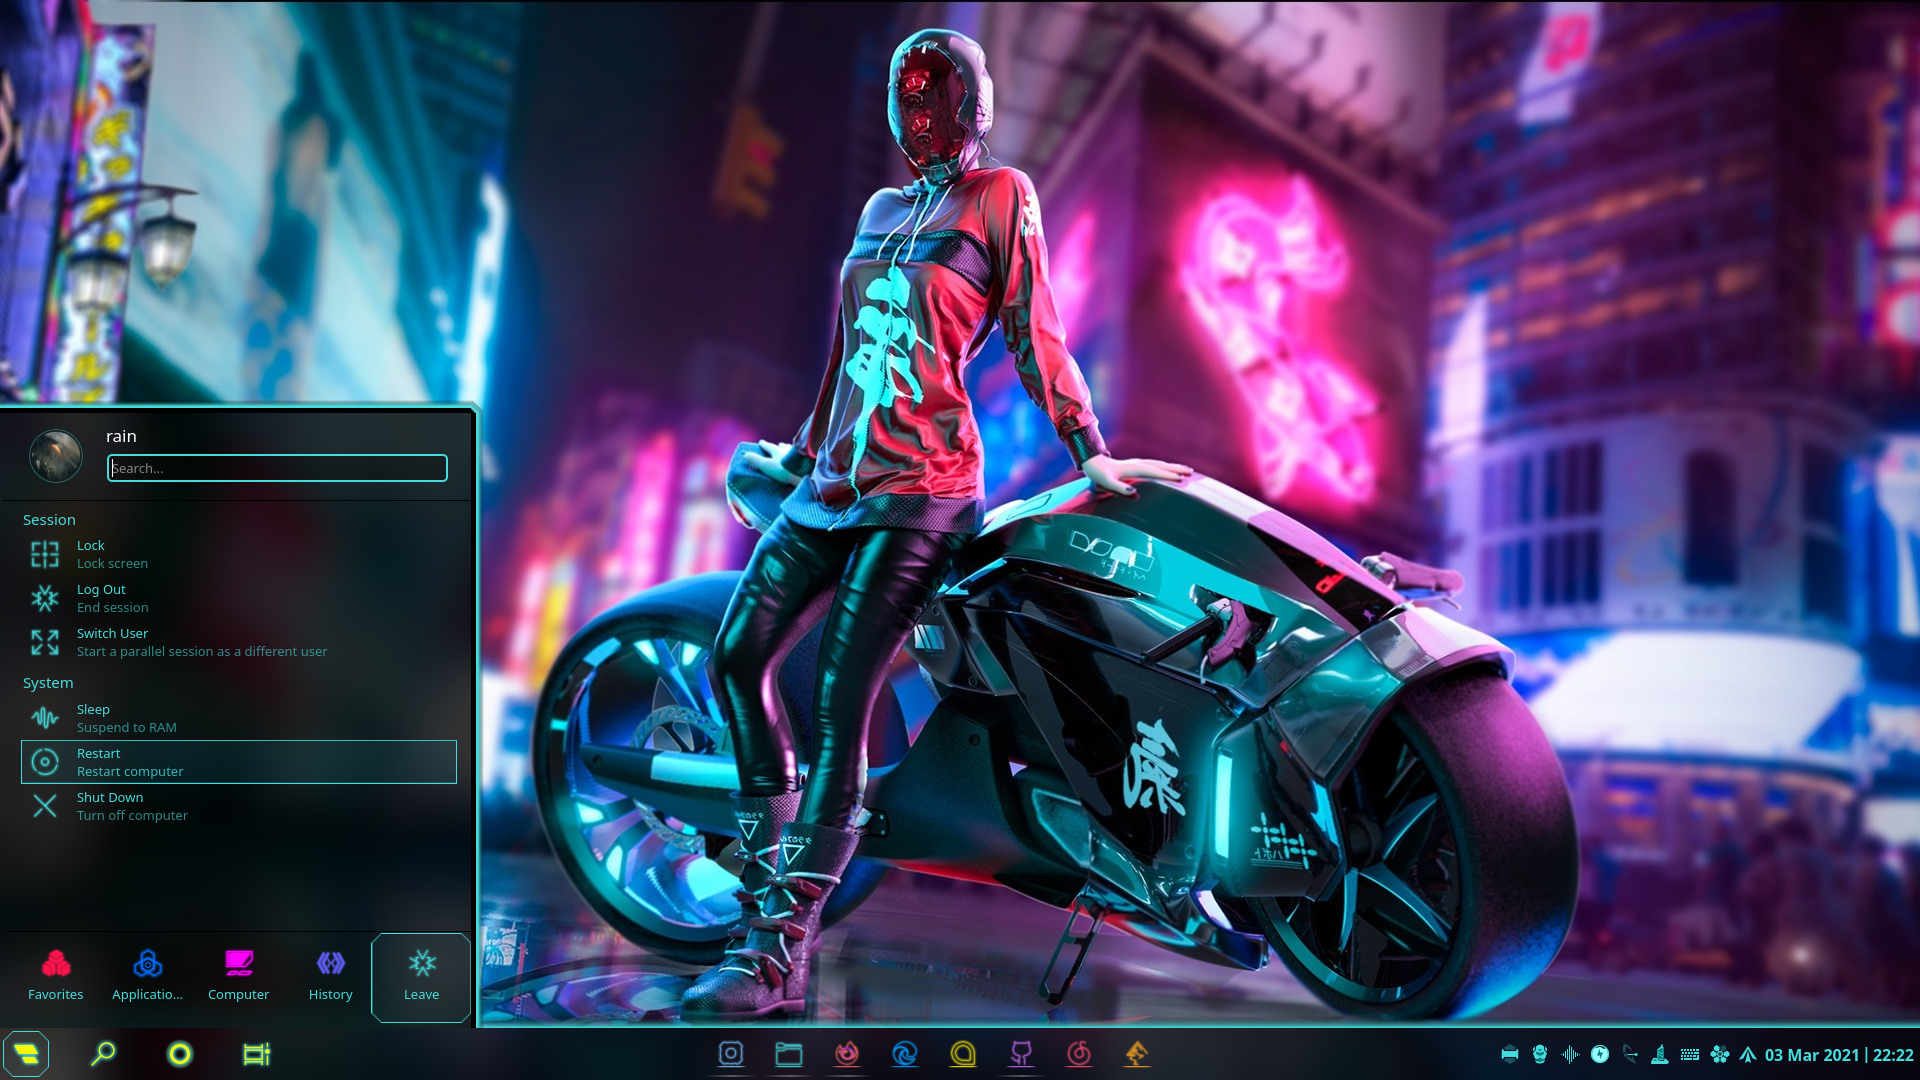Click the yellow ring icon in taskbar
This screenshot has width=1920, height=1080.
click(180, 1054)
